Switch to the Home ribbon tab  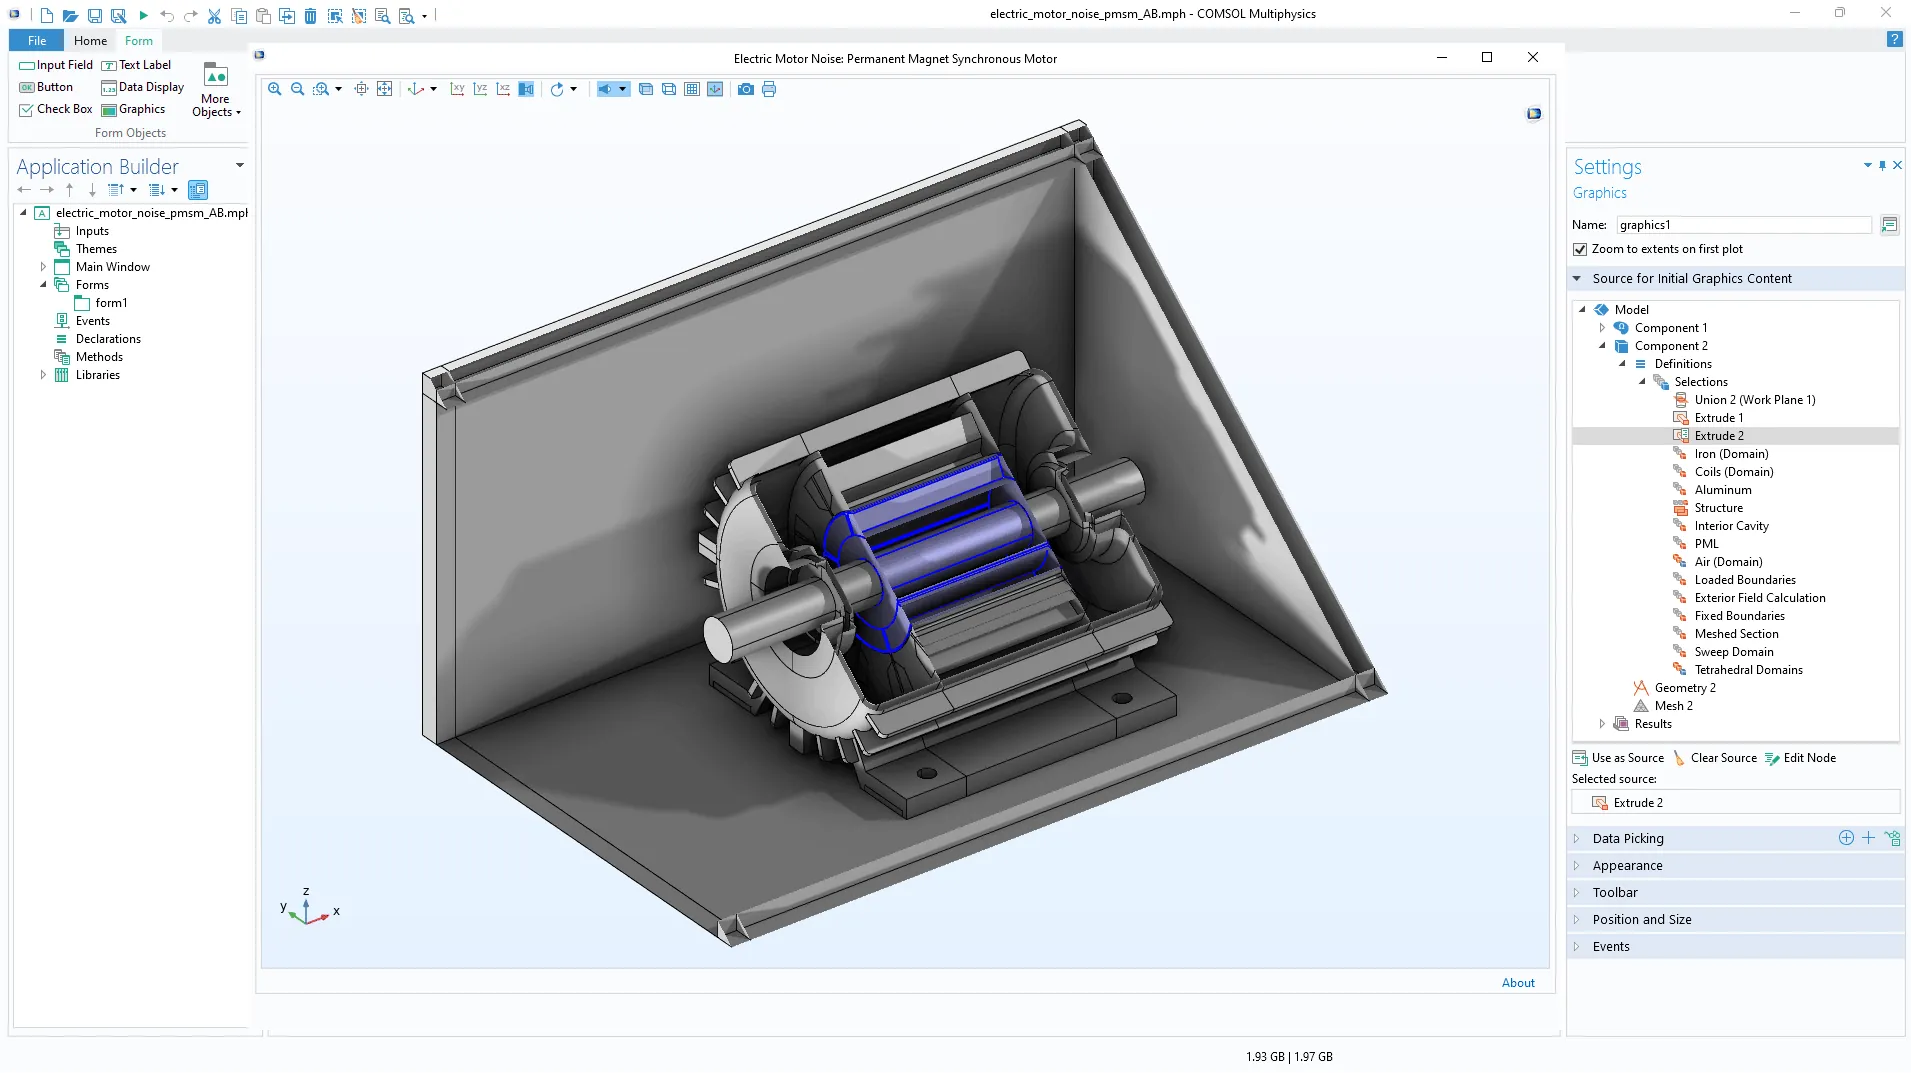click(x=90, y=41)
